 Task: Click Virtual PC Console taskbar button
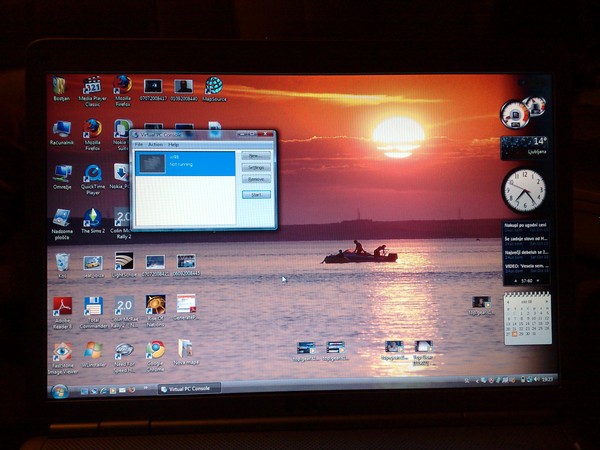click(x=189, y=388)
